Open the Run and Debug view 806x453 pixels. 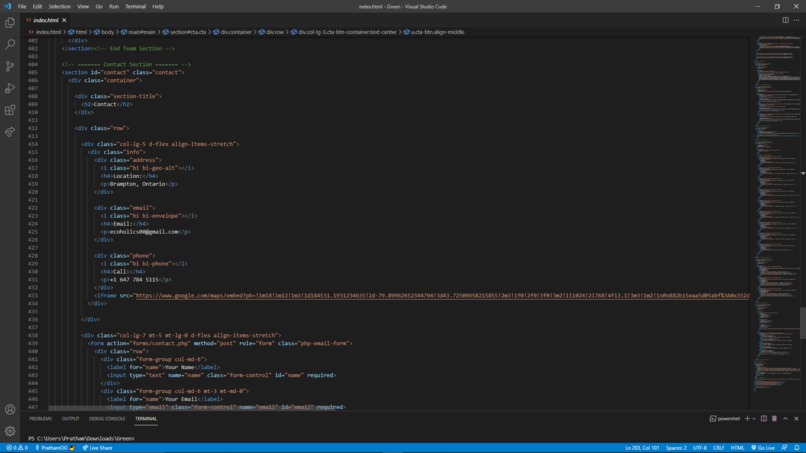coord(10,88)
